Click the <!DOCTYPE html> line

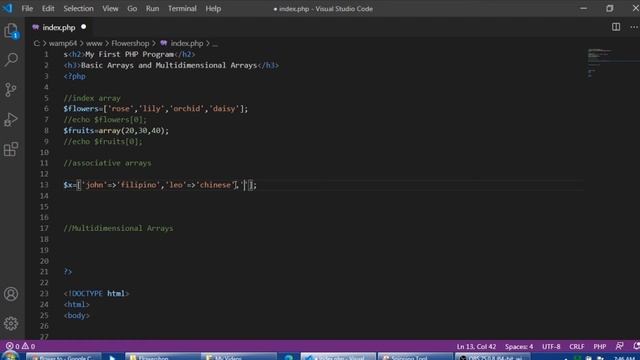point(96,293)
